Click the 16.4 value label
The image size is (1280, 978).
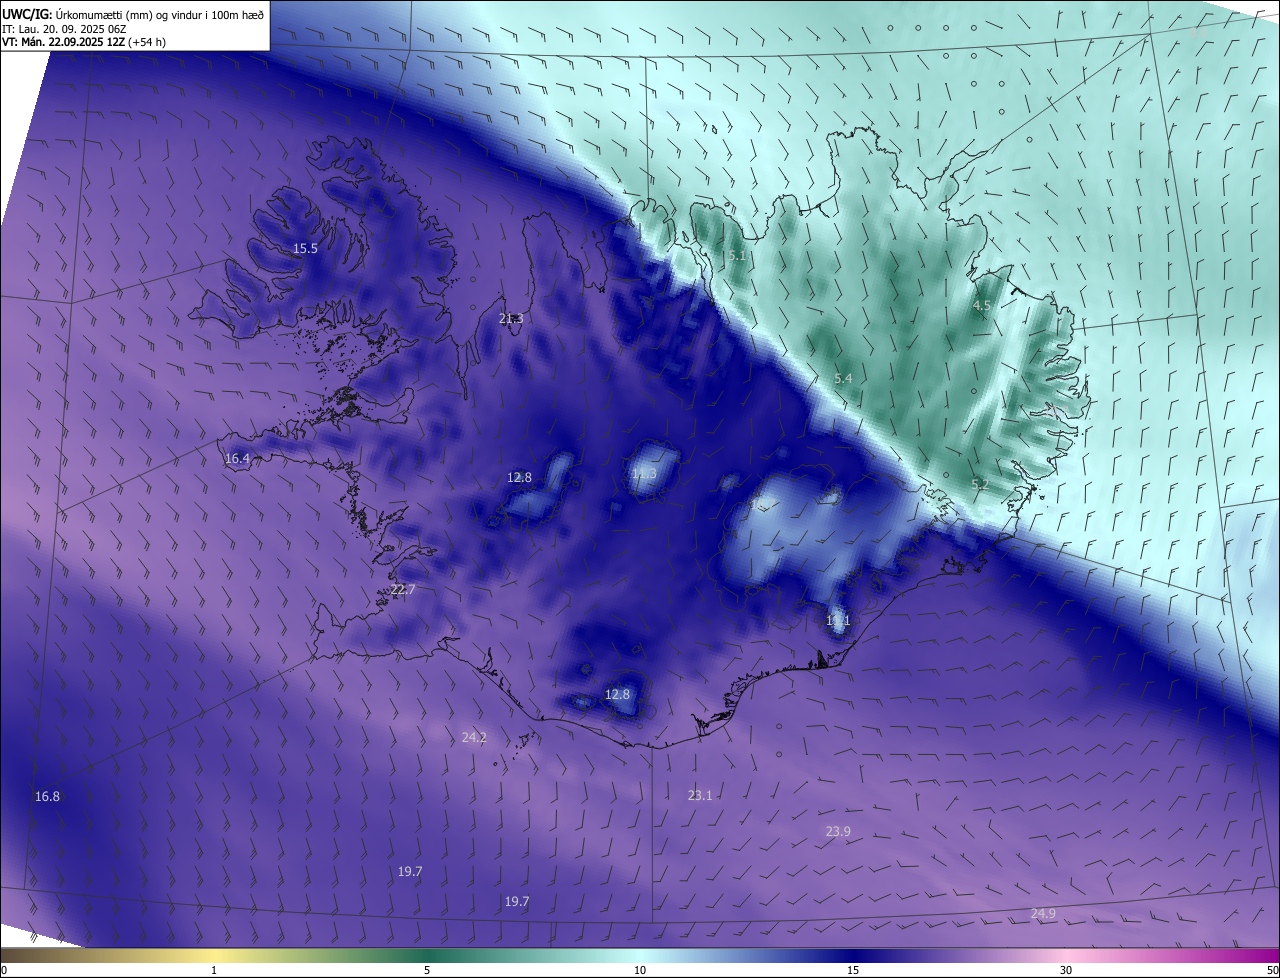237,459
